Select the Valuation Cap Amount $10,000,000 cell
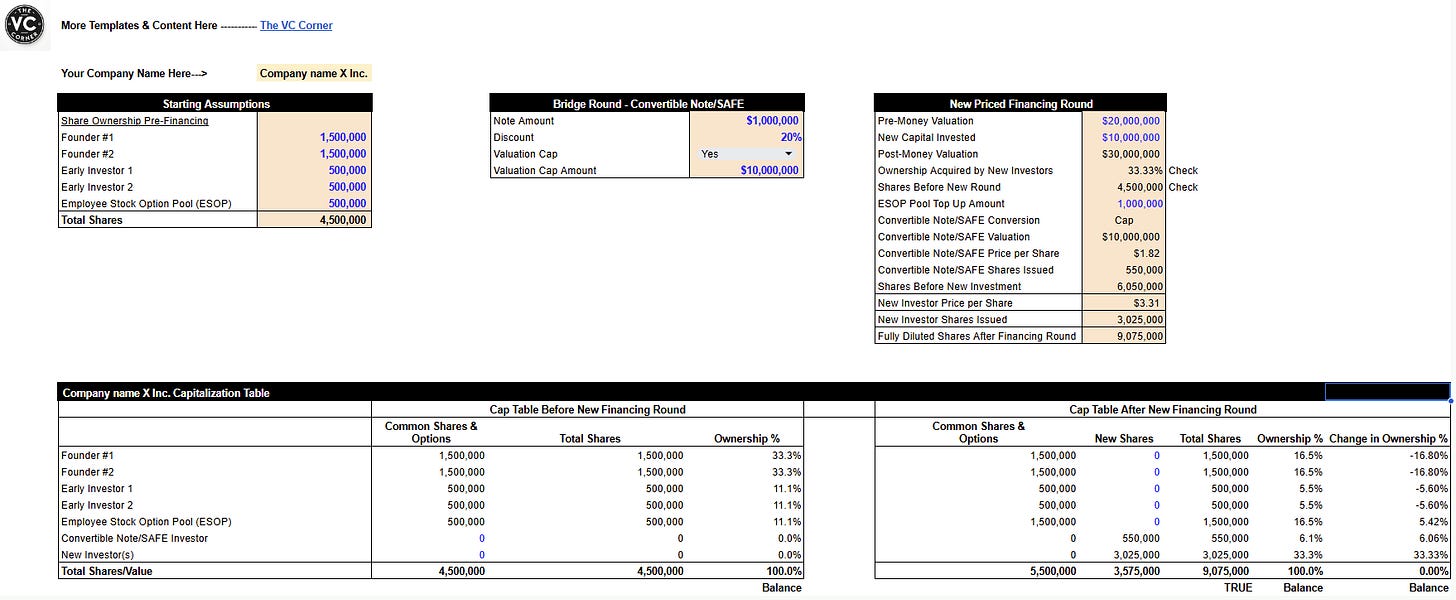The image size is (1456, 600). point(746,170)
